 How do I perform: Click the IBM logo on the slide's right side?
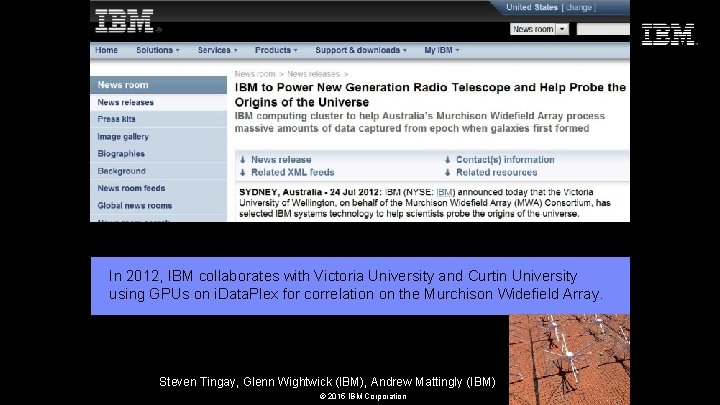pyautogui.click(x=669, y=34)
